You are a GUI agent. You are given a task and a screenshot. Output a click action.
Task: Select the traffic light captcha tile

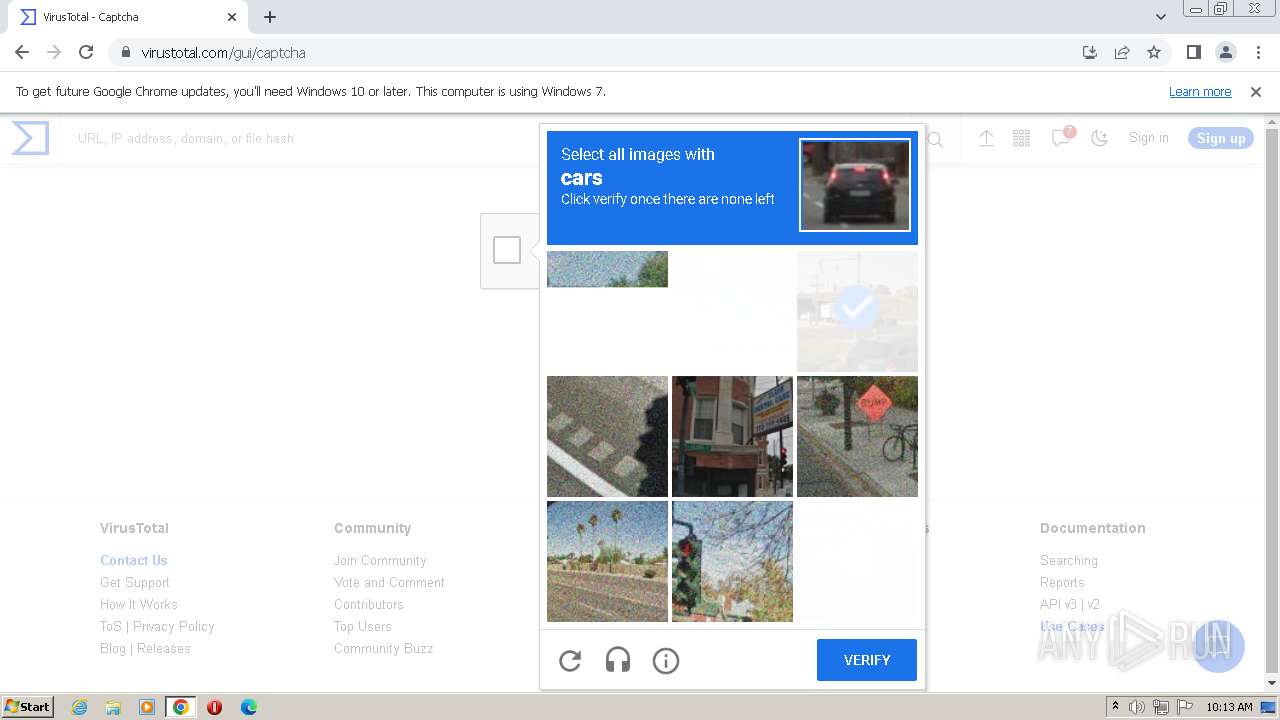[732, 561]
